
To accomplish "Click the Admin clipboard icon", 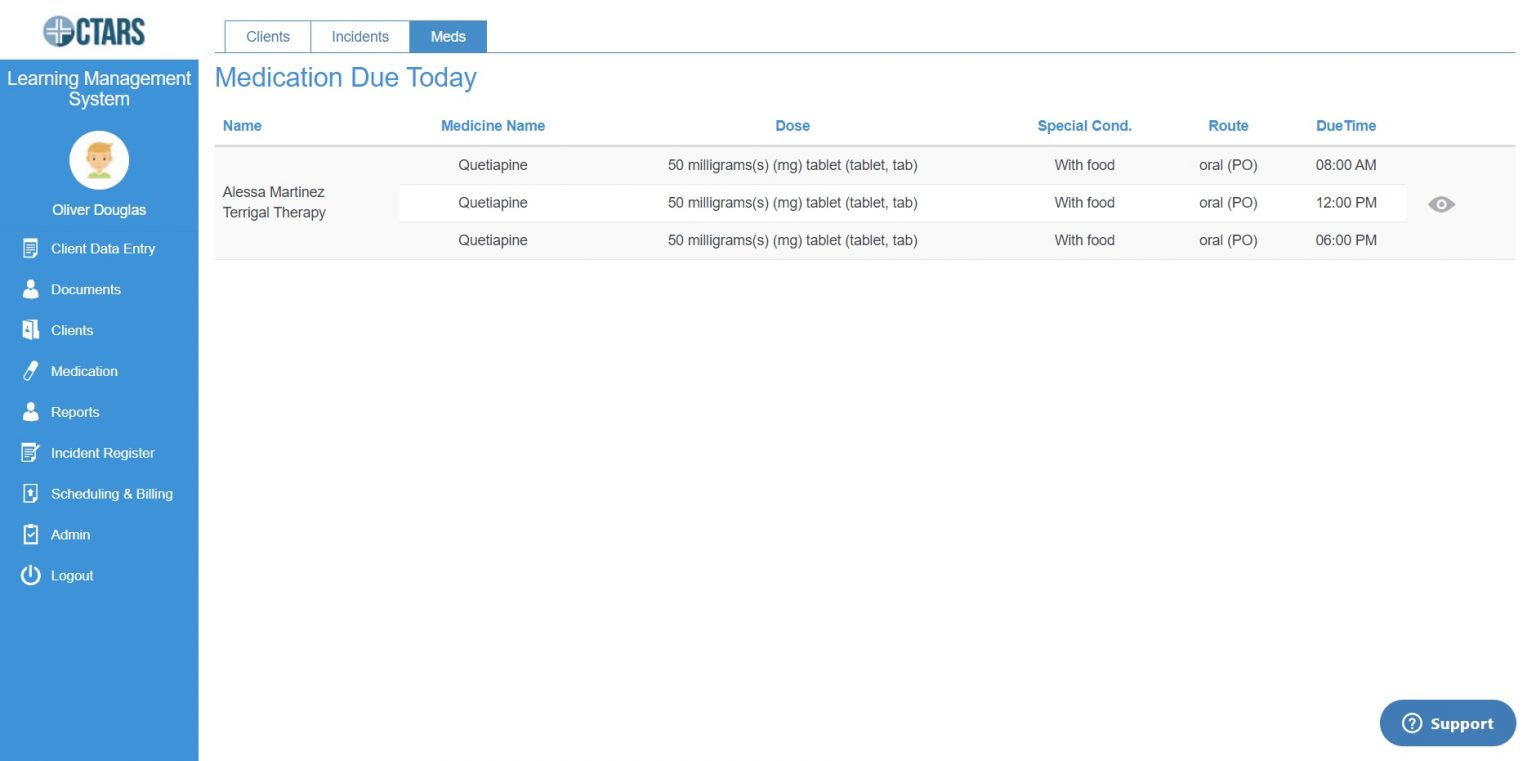I will point(30,535).
